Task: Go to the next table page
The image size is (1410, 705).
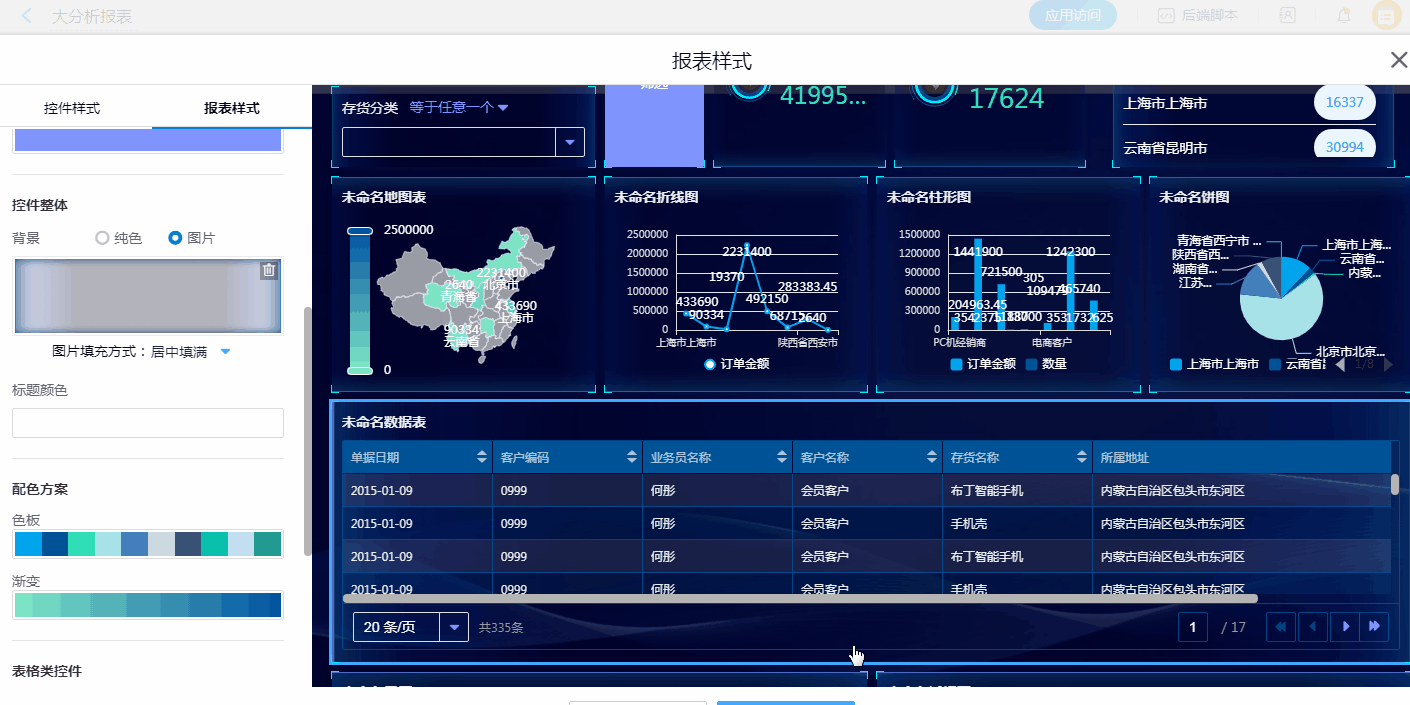Action: [1346, 627]
